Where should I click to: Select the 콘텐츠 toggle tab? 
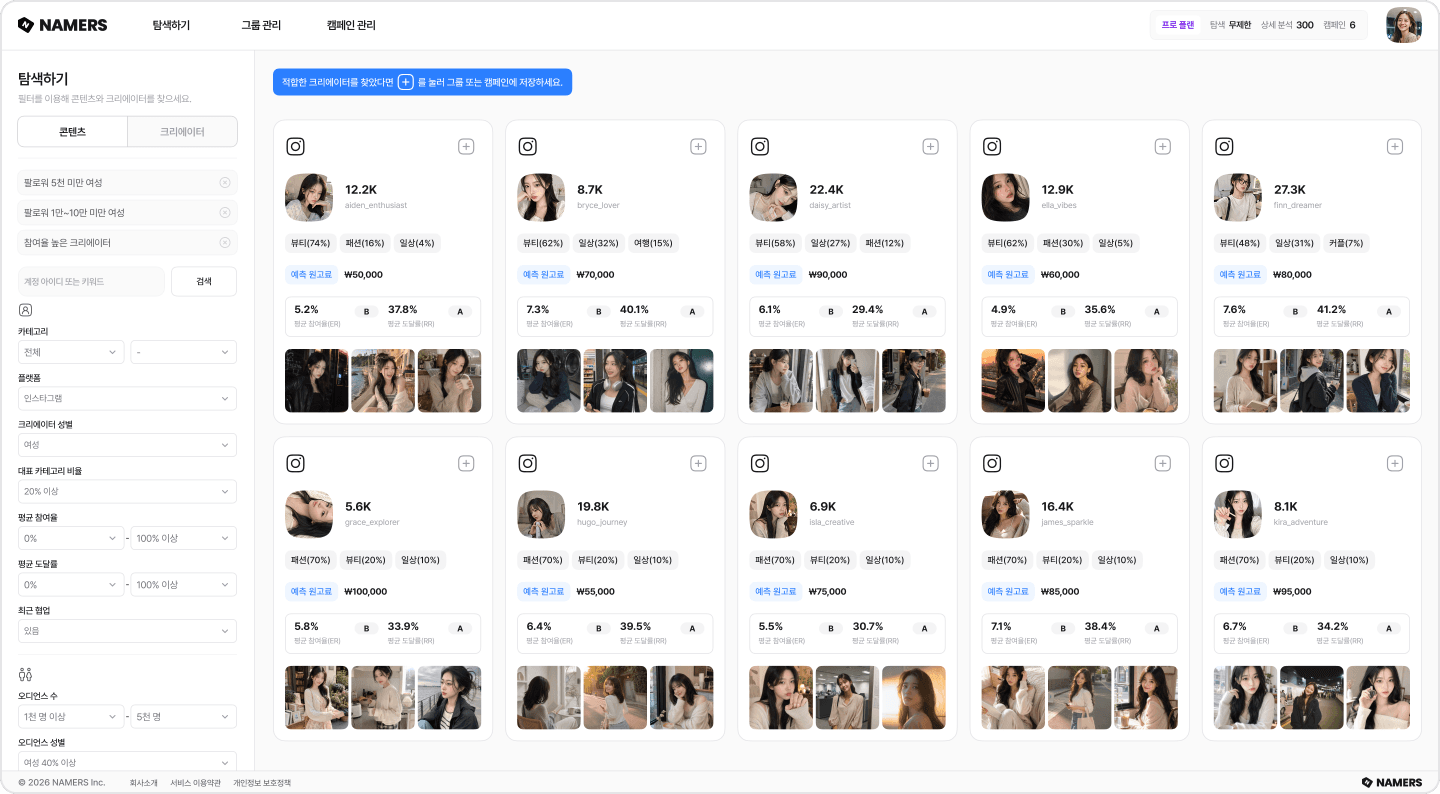[x=73, y=132]
